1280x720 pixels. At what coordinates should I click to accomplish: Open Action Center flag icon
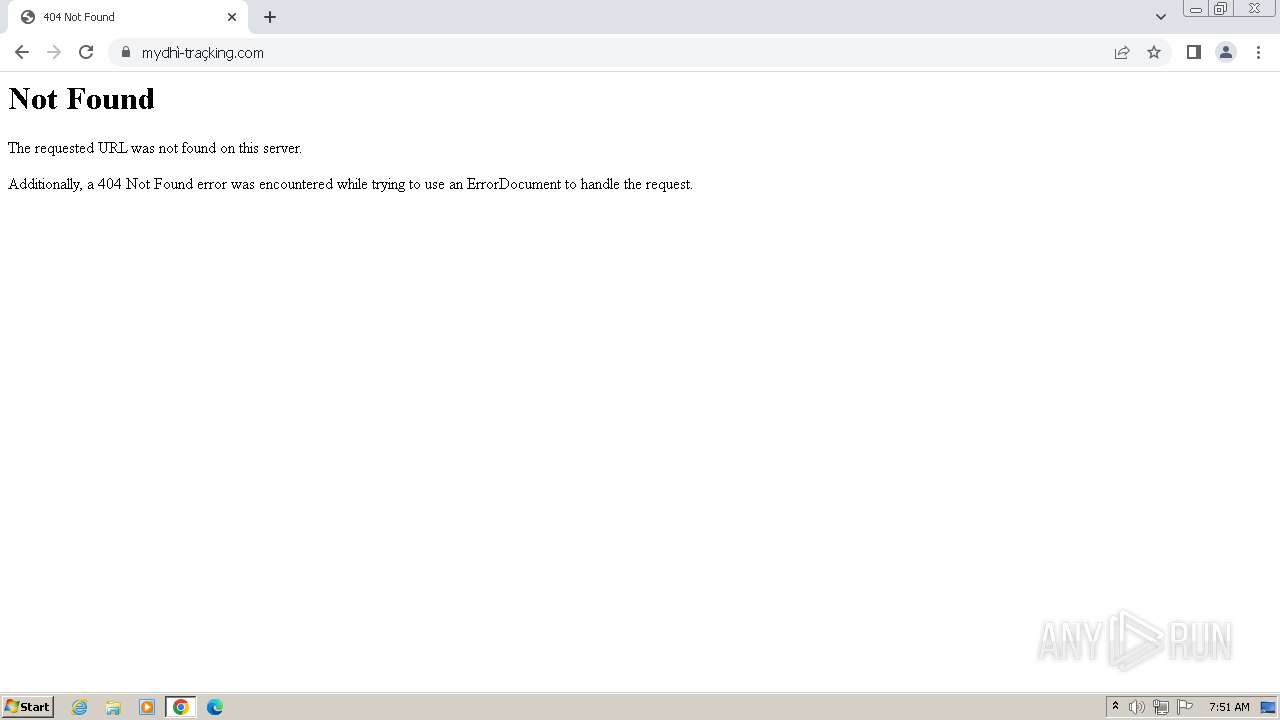1185,707
